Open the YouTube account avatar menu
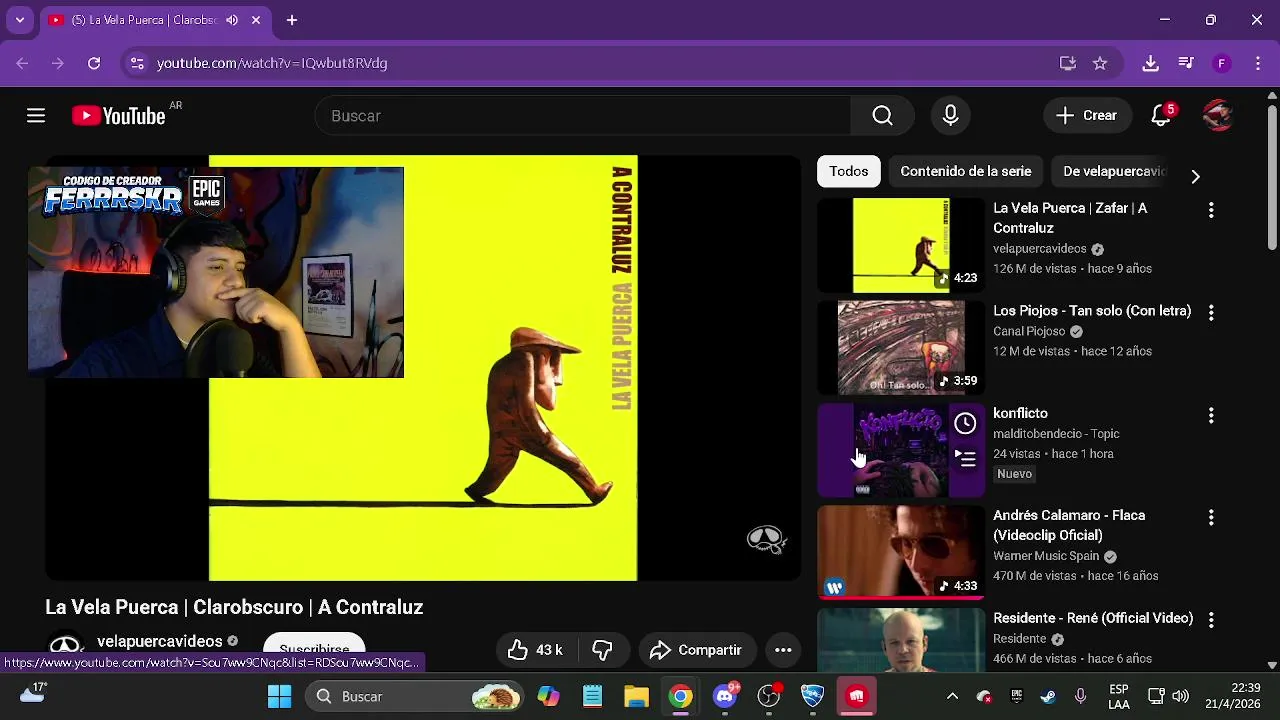 (1217, 116)
